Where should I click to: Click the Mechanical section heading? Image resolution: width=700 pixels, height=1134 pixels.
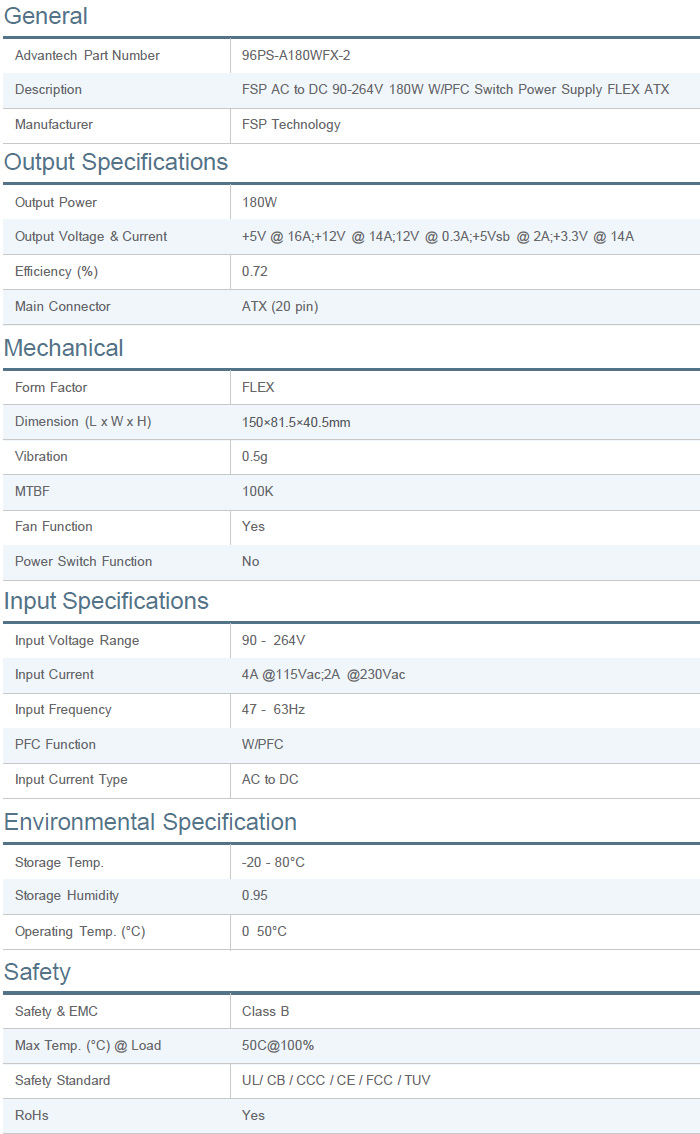tap(64, 348)
